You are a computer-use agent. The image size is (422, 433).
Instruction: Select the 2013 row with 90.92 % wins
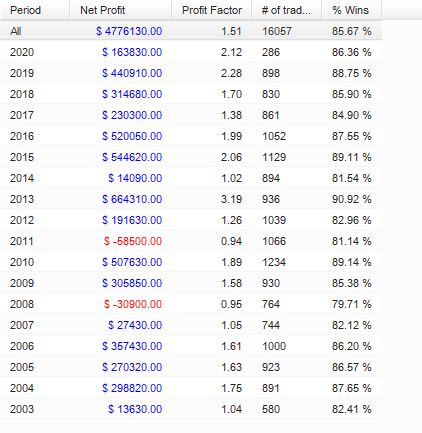191,199
